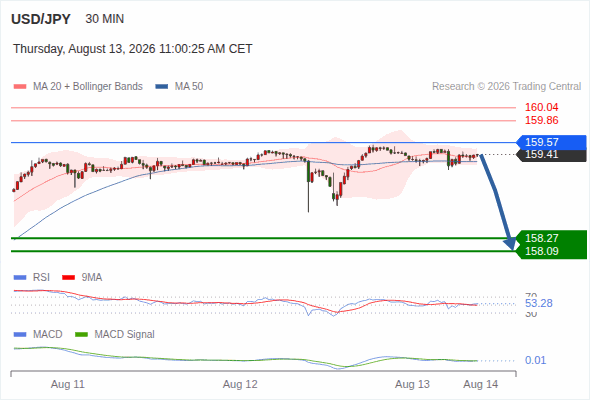Viewport: 590px width, 400px height.
Task: Click the blue RSI legend swatch
Action: (20, 278)
